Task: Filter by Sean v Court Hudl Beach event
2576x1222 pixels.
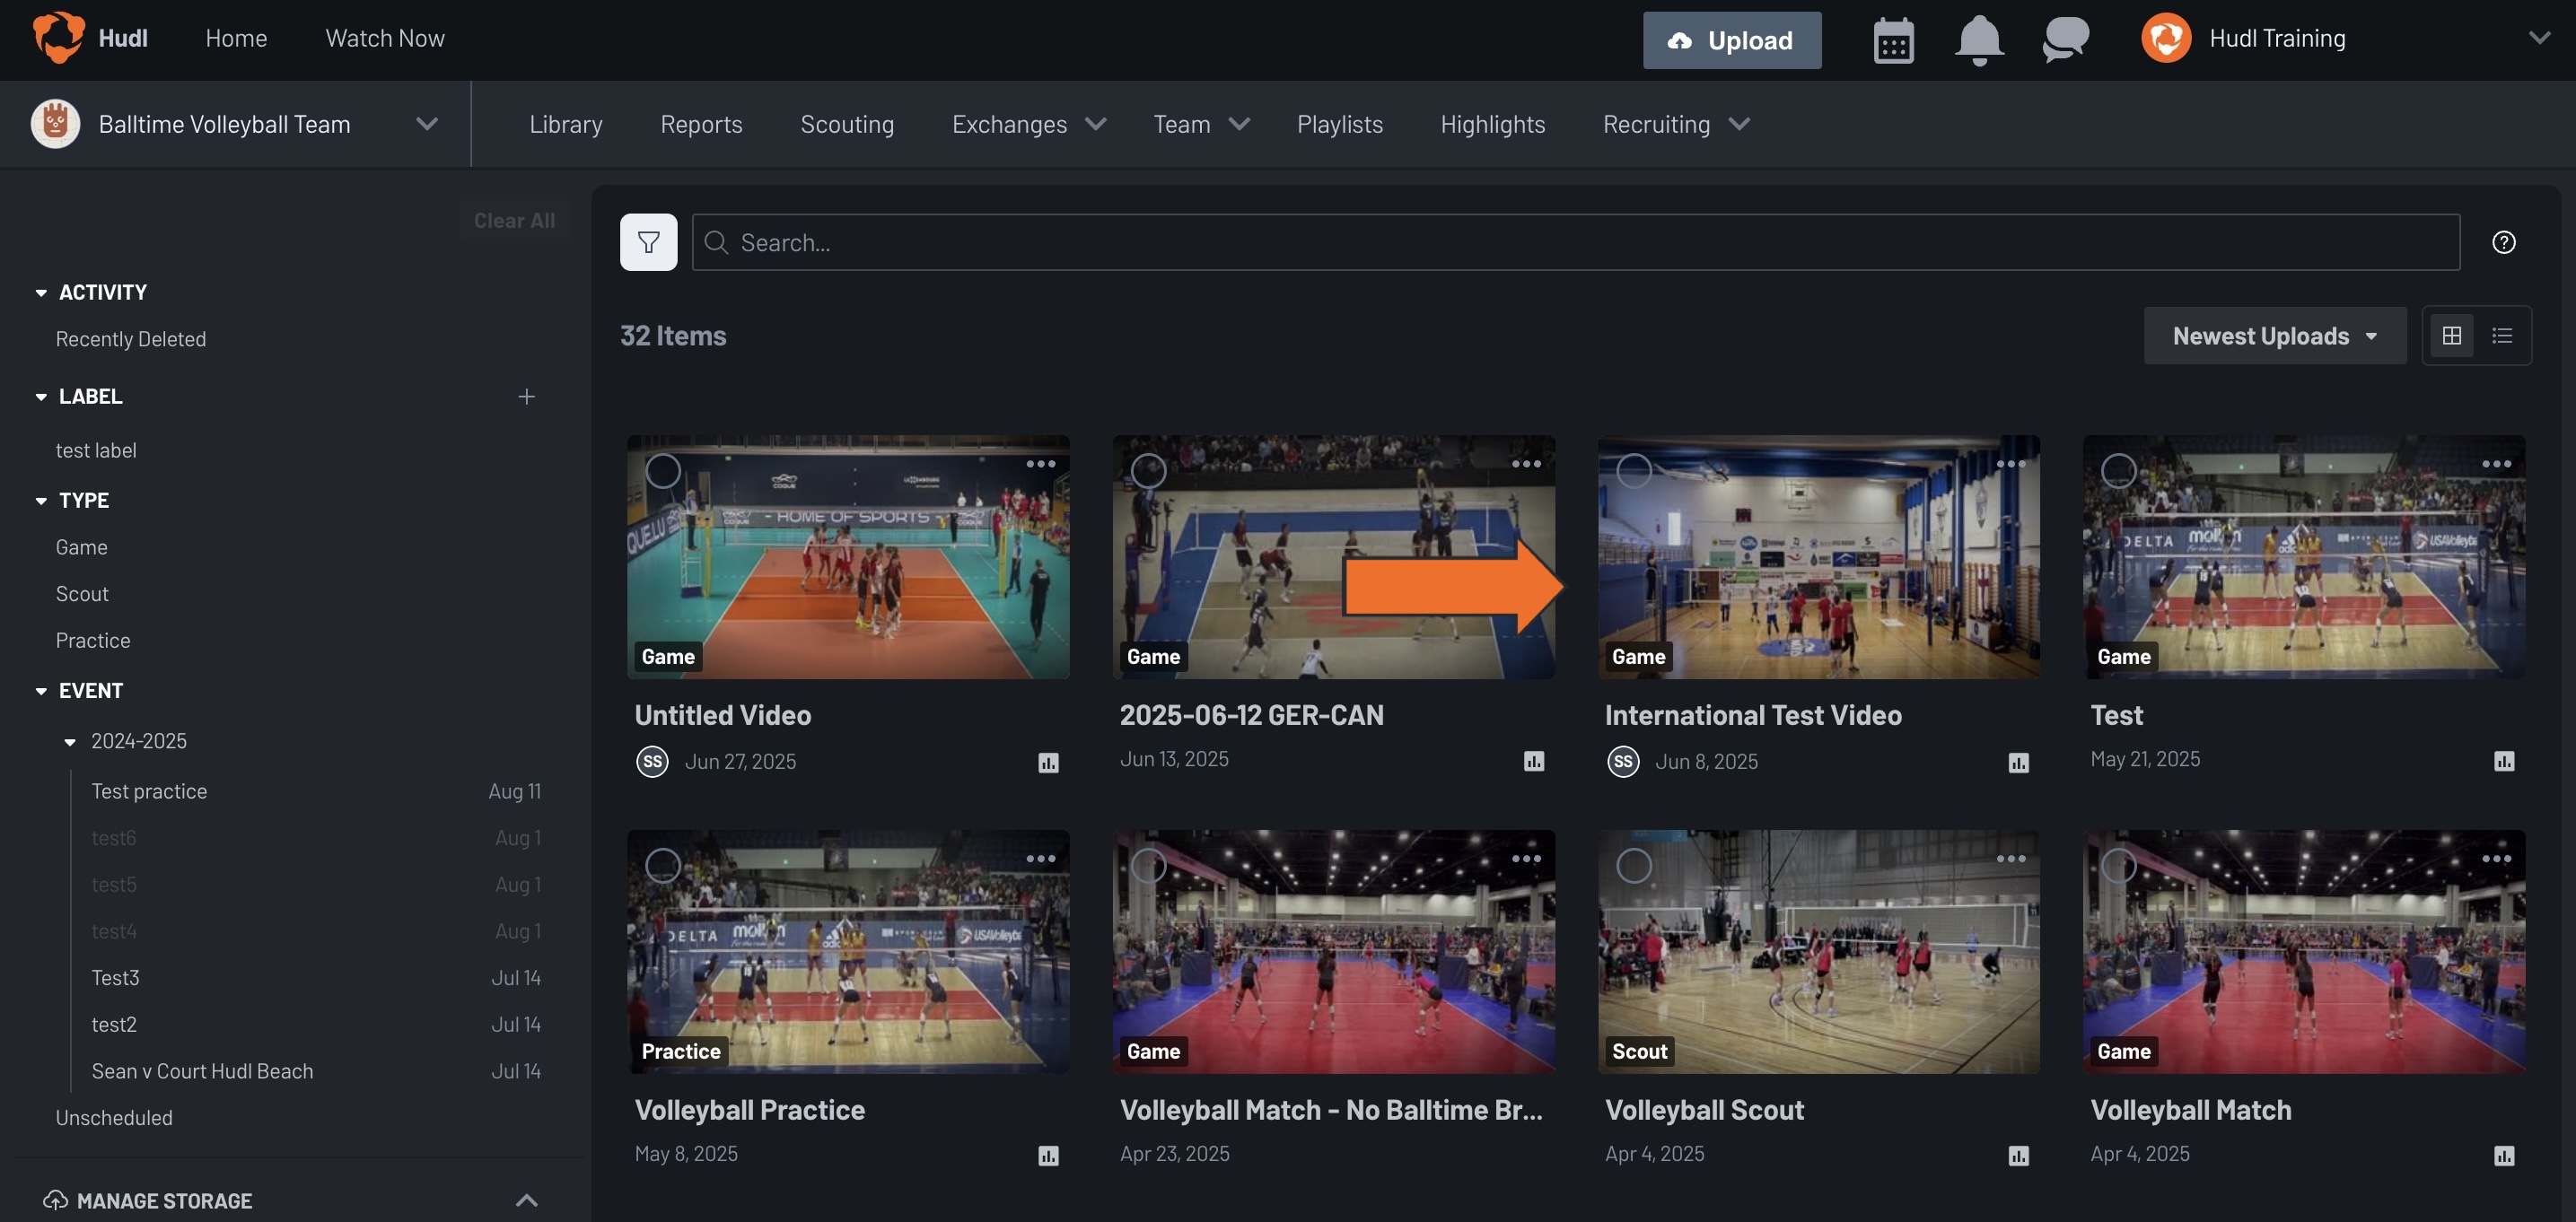Action: coord(202,1071)
